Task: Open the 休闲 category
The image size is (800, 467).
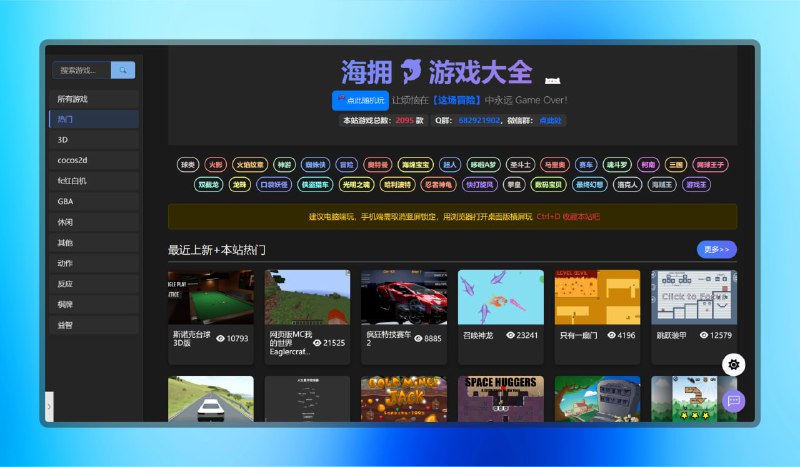Action: click(x=94, y=223)
